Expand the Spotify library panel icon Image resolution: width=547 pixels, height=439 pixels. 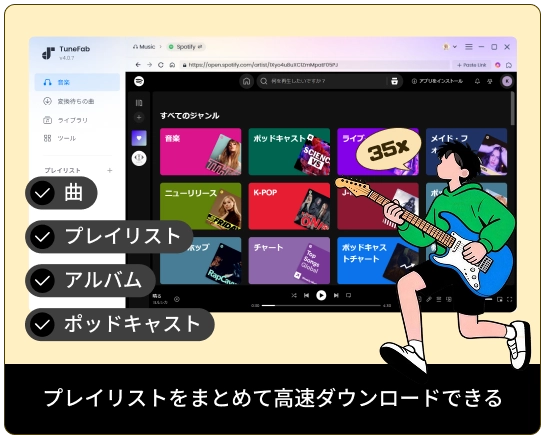pos(139,103)
